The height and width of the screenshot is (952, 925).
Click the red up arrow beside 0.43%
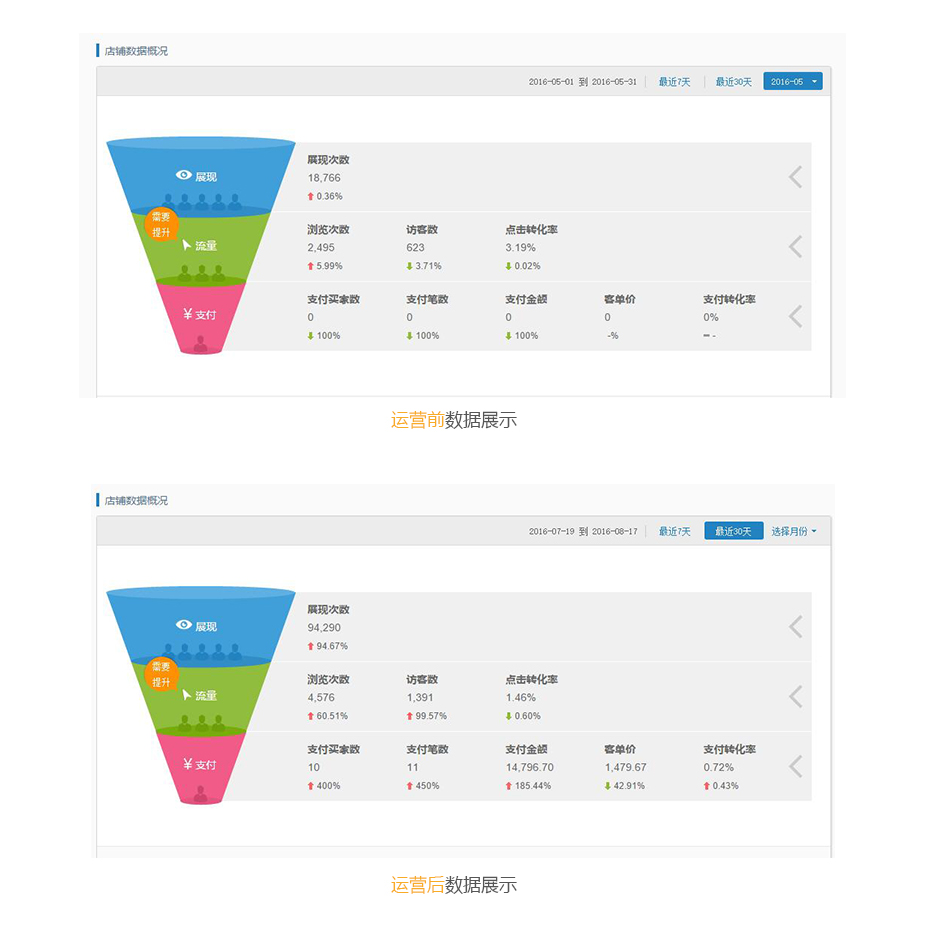pyautogui.click(x=706, y=786)
